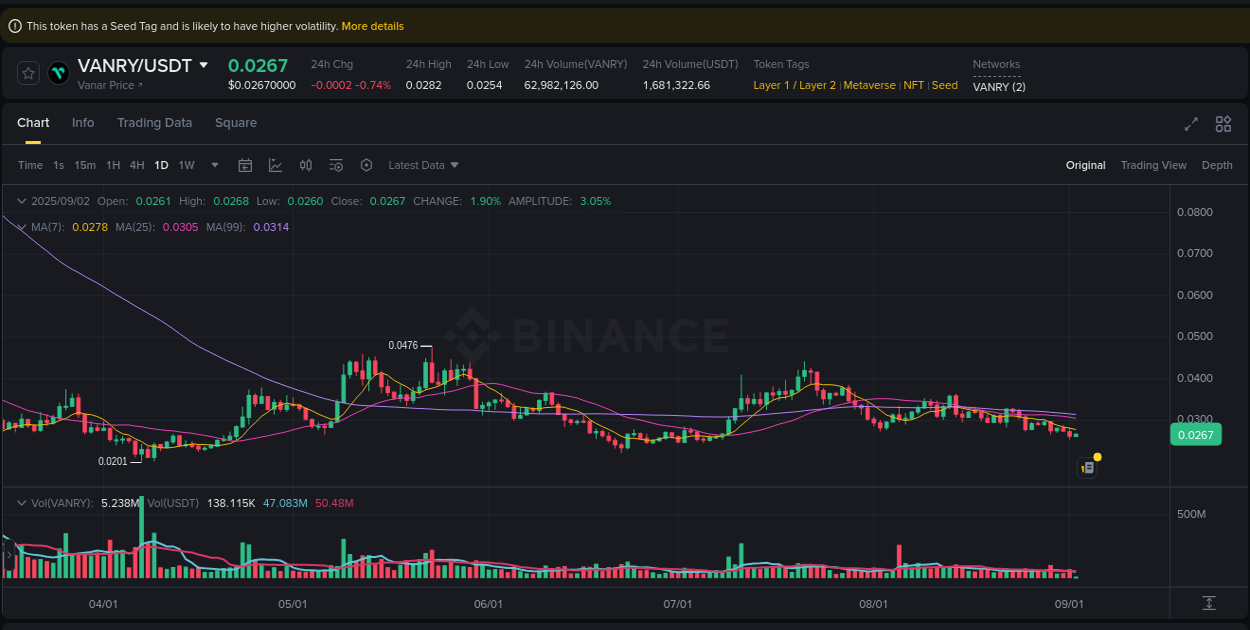Expand the chart to fullscreen

click(1191, 124)
